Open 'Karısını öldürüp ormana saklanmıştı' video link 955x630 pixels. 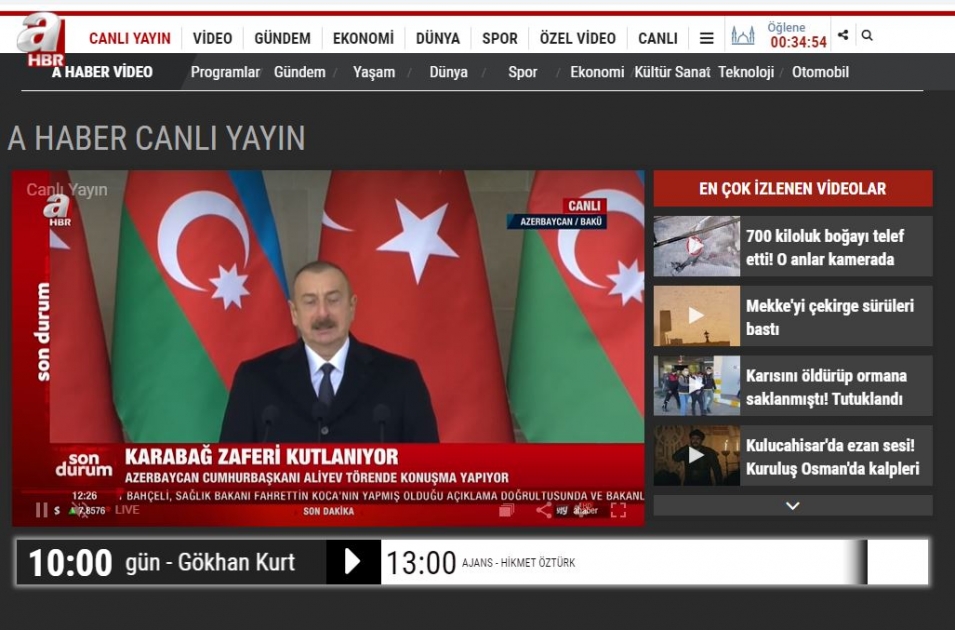coord(826,387)
